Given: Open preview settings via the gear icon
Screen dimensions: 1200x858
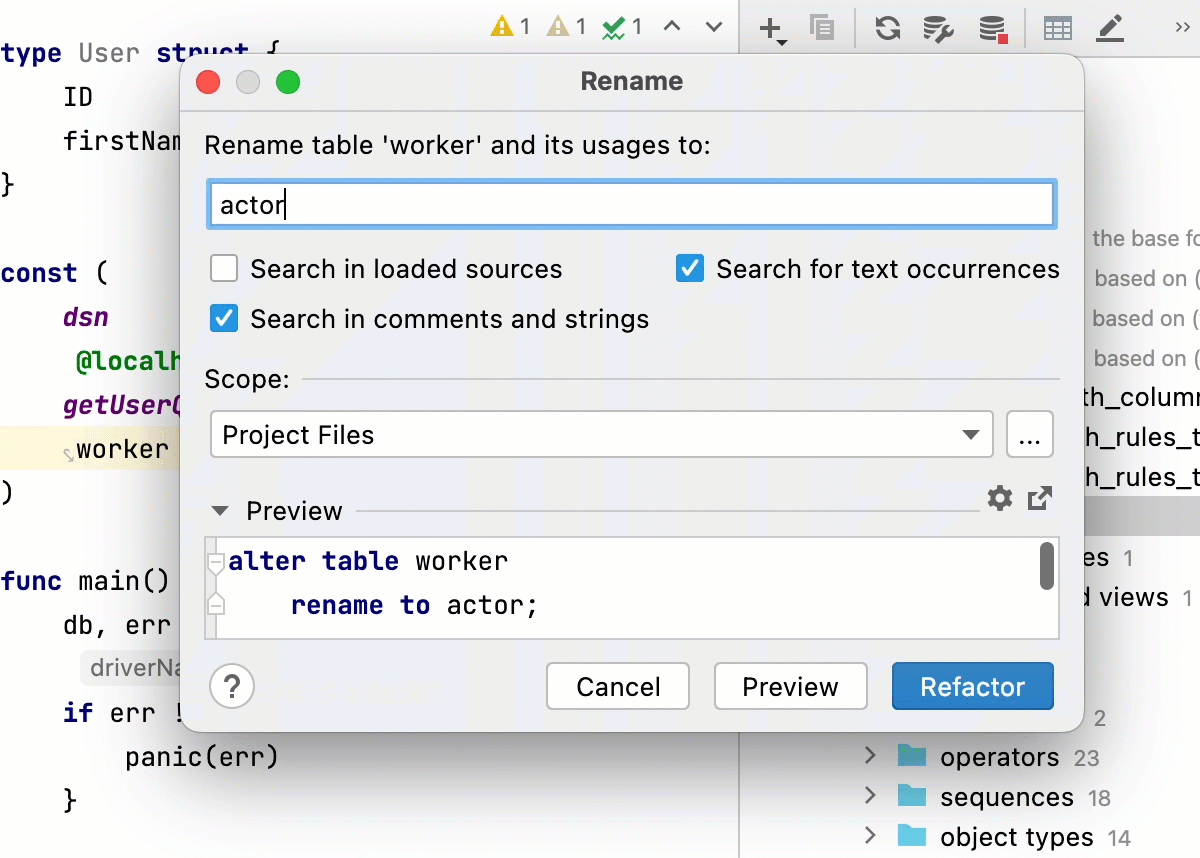Looking at the screenshot, I should [999, 498].
